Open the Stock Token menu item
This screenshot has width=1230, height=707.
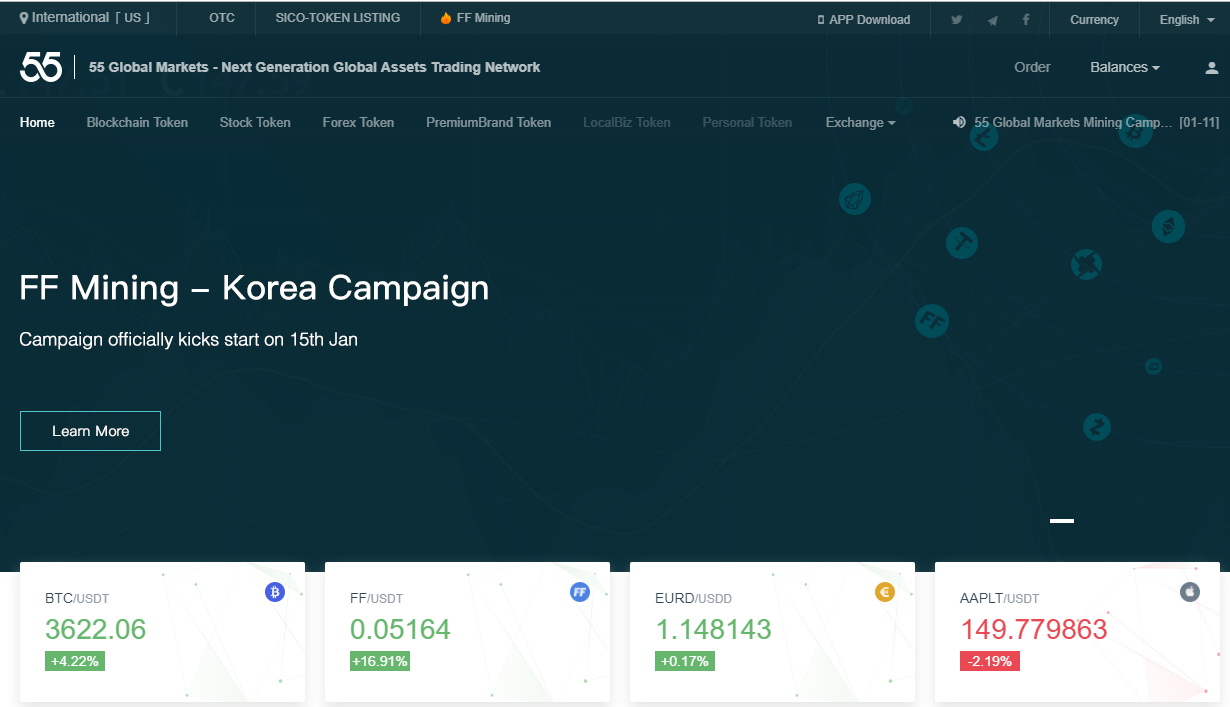(255, 122)
